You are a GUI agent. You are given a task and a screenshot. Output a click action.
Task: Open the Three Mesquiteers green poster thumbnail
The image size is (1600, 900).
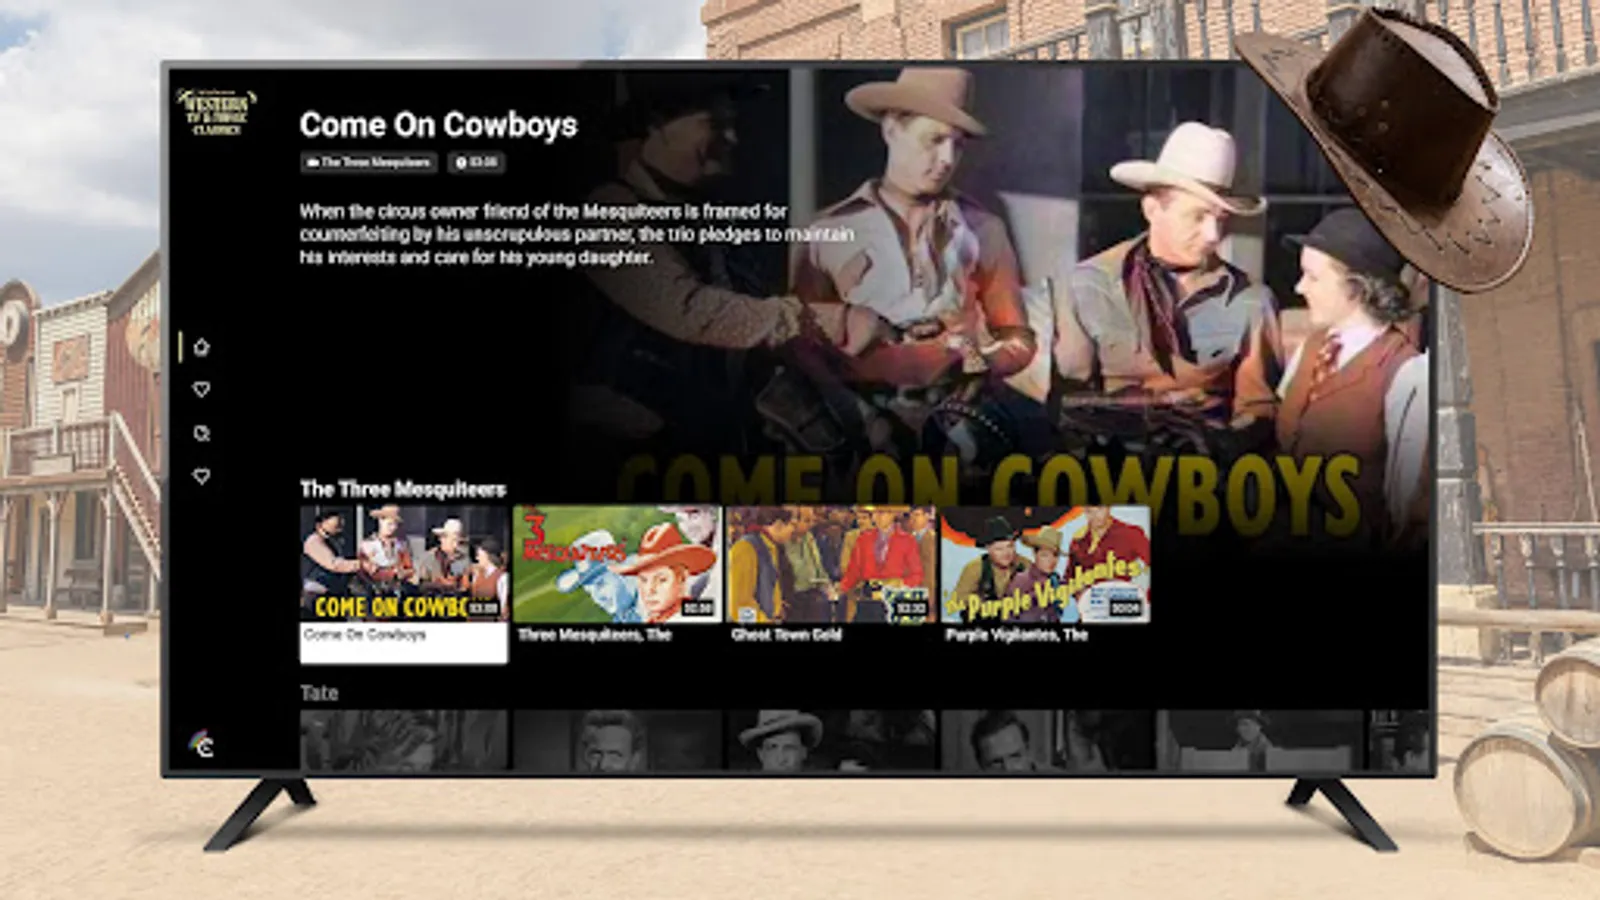(617, 564)
